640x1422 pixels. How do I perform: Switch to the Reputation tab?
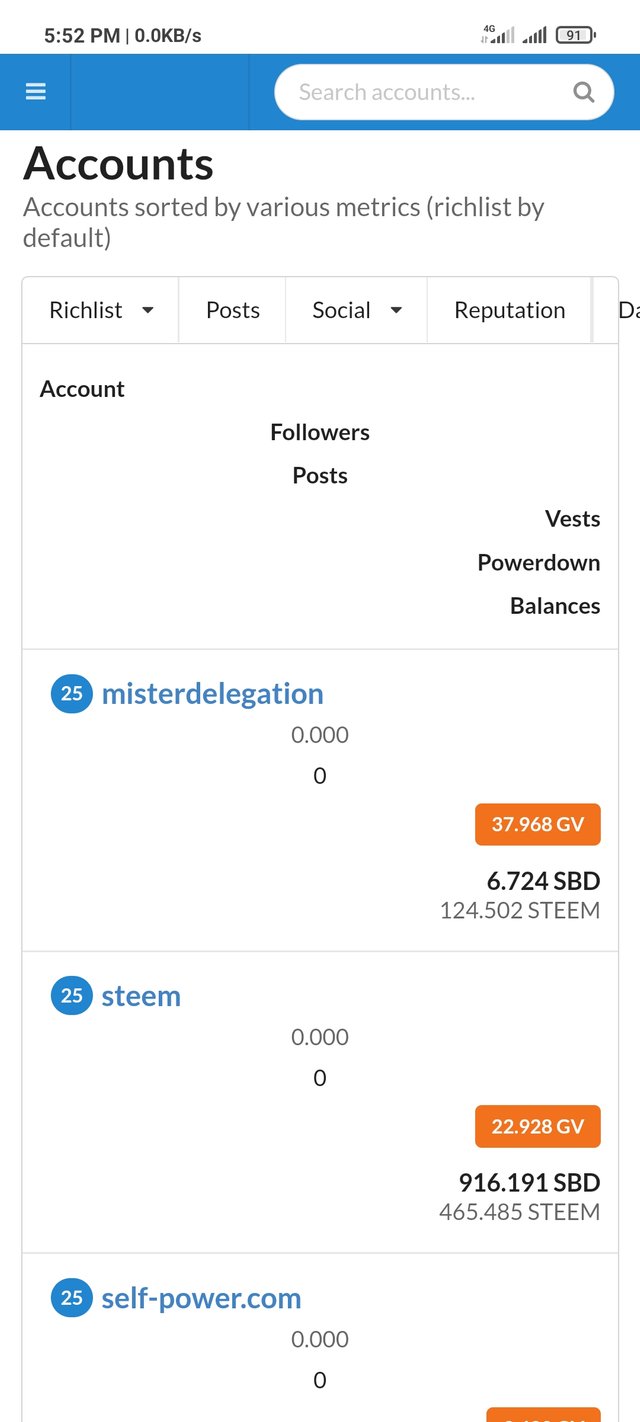tap(509, 310)
